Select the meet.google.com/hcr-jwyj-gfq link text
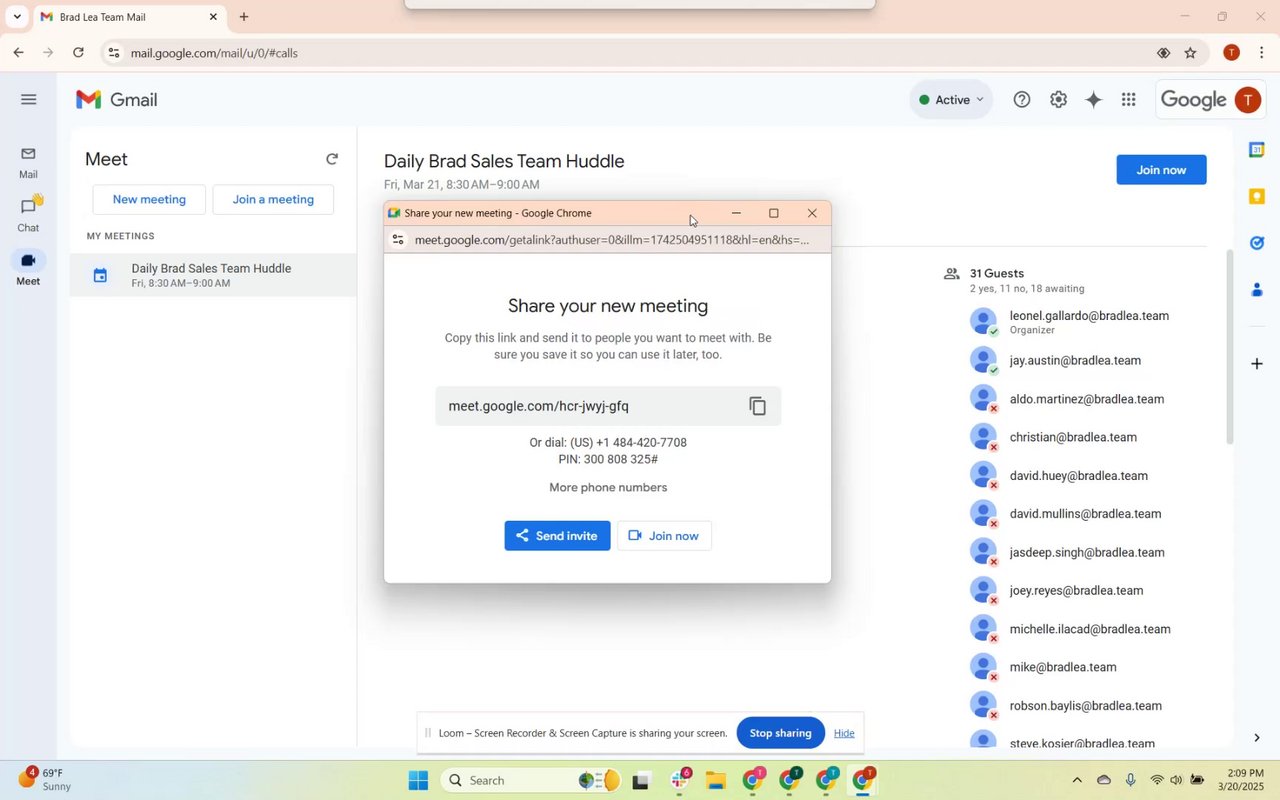 coord(538,406)
